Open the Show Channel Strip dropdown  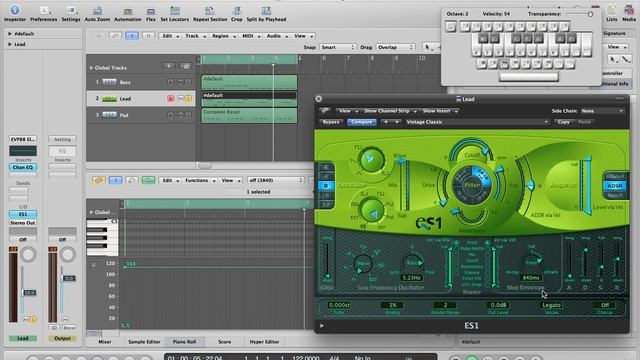click(x=390, y=111)
